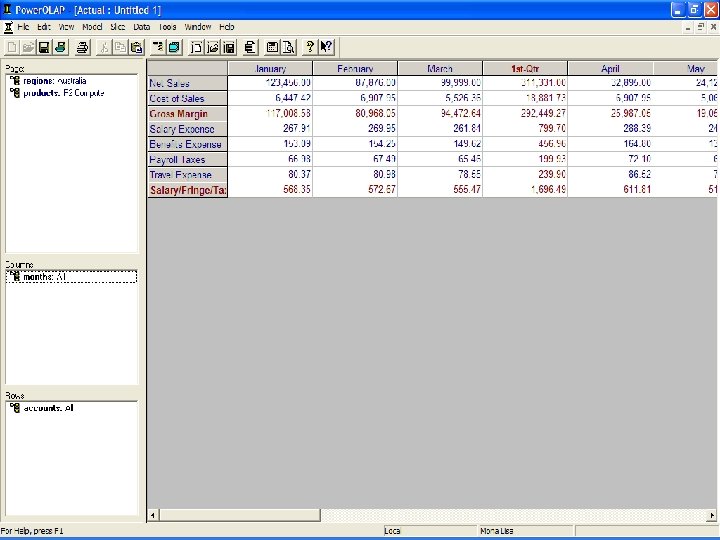Click the March Salary Expense cell 261.81
Screen dimensions: 720x540
[x=440, y=128]
